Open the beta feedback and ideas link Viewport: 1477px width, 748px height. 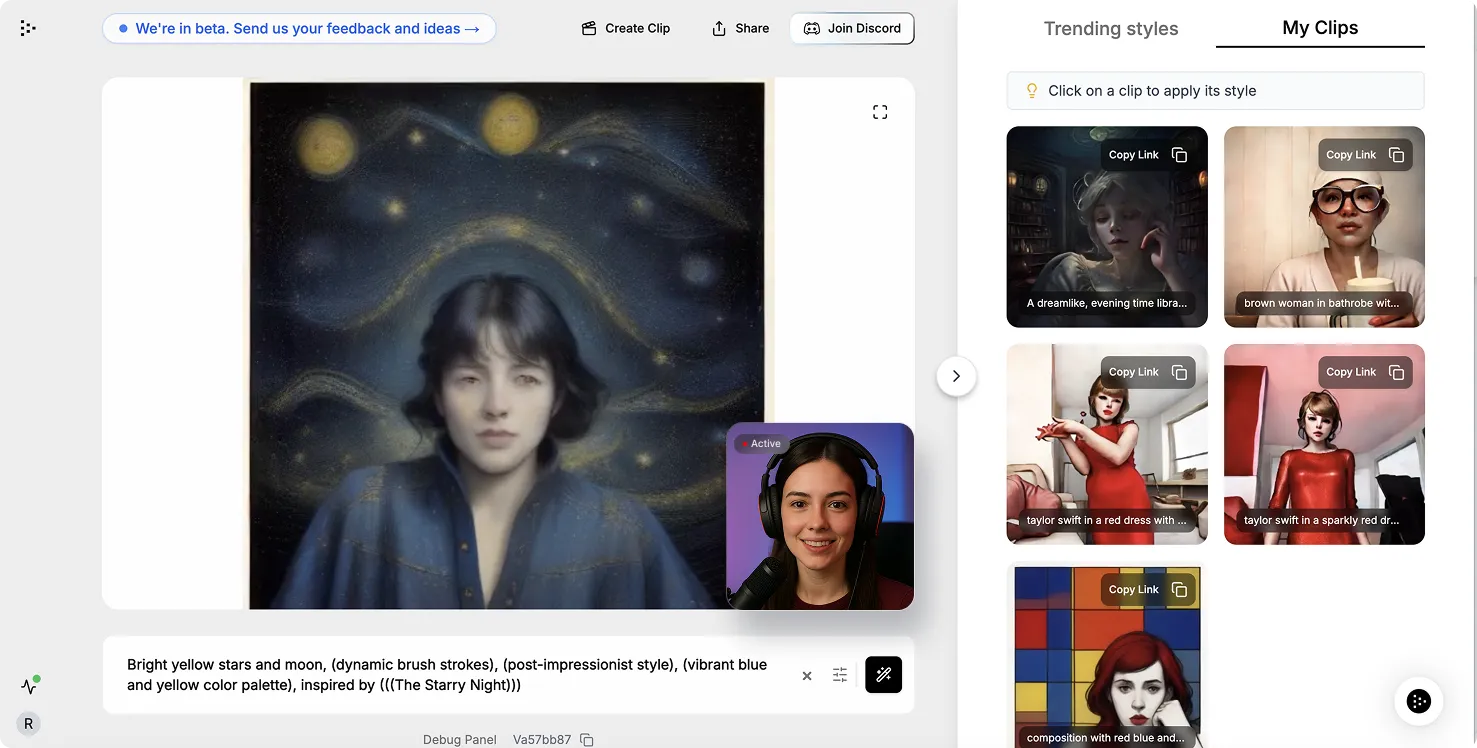click(299, 28)
